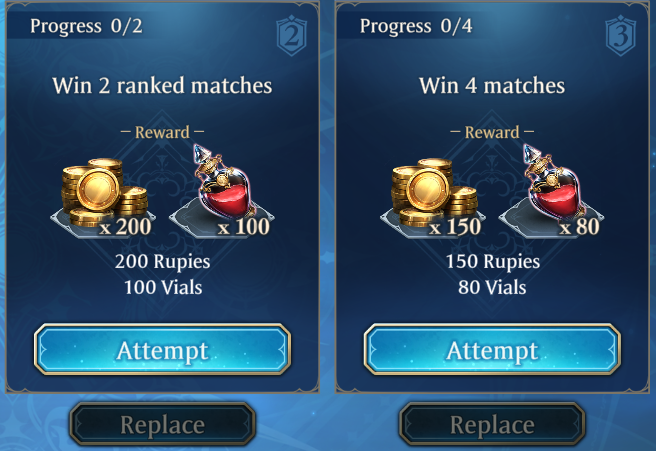
Task: Click the Win 2 ranked matches title
Action: tap(162, 86)
